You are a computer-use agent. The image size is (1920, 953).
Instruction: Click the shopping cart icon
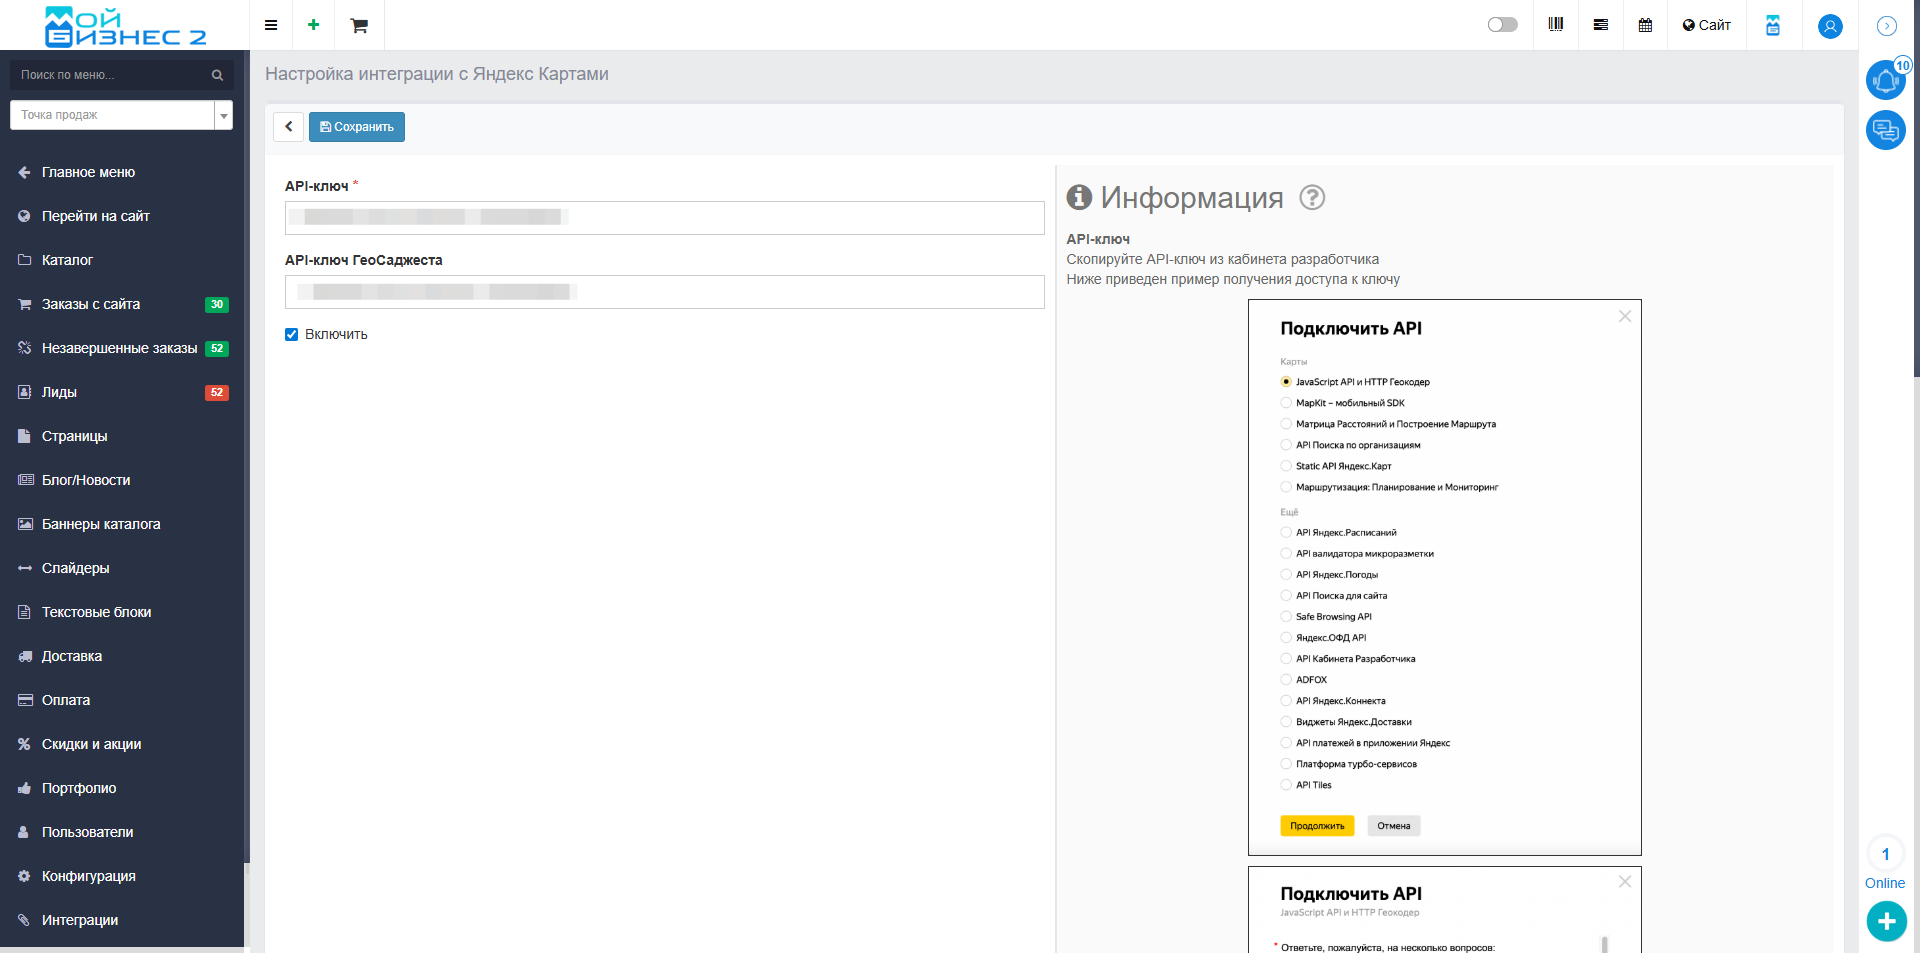click(359, 25)
